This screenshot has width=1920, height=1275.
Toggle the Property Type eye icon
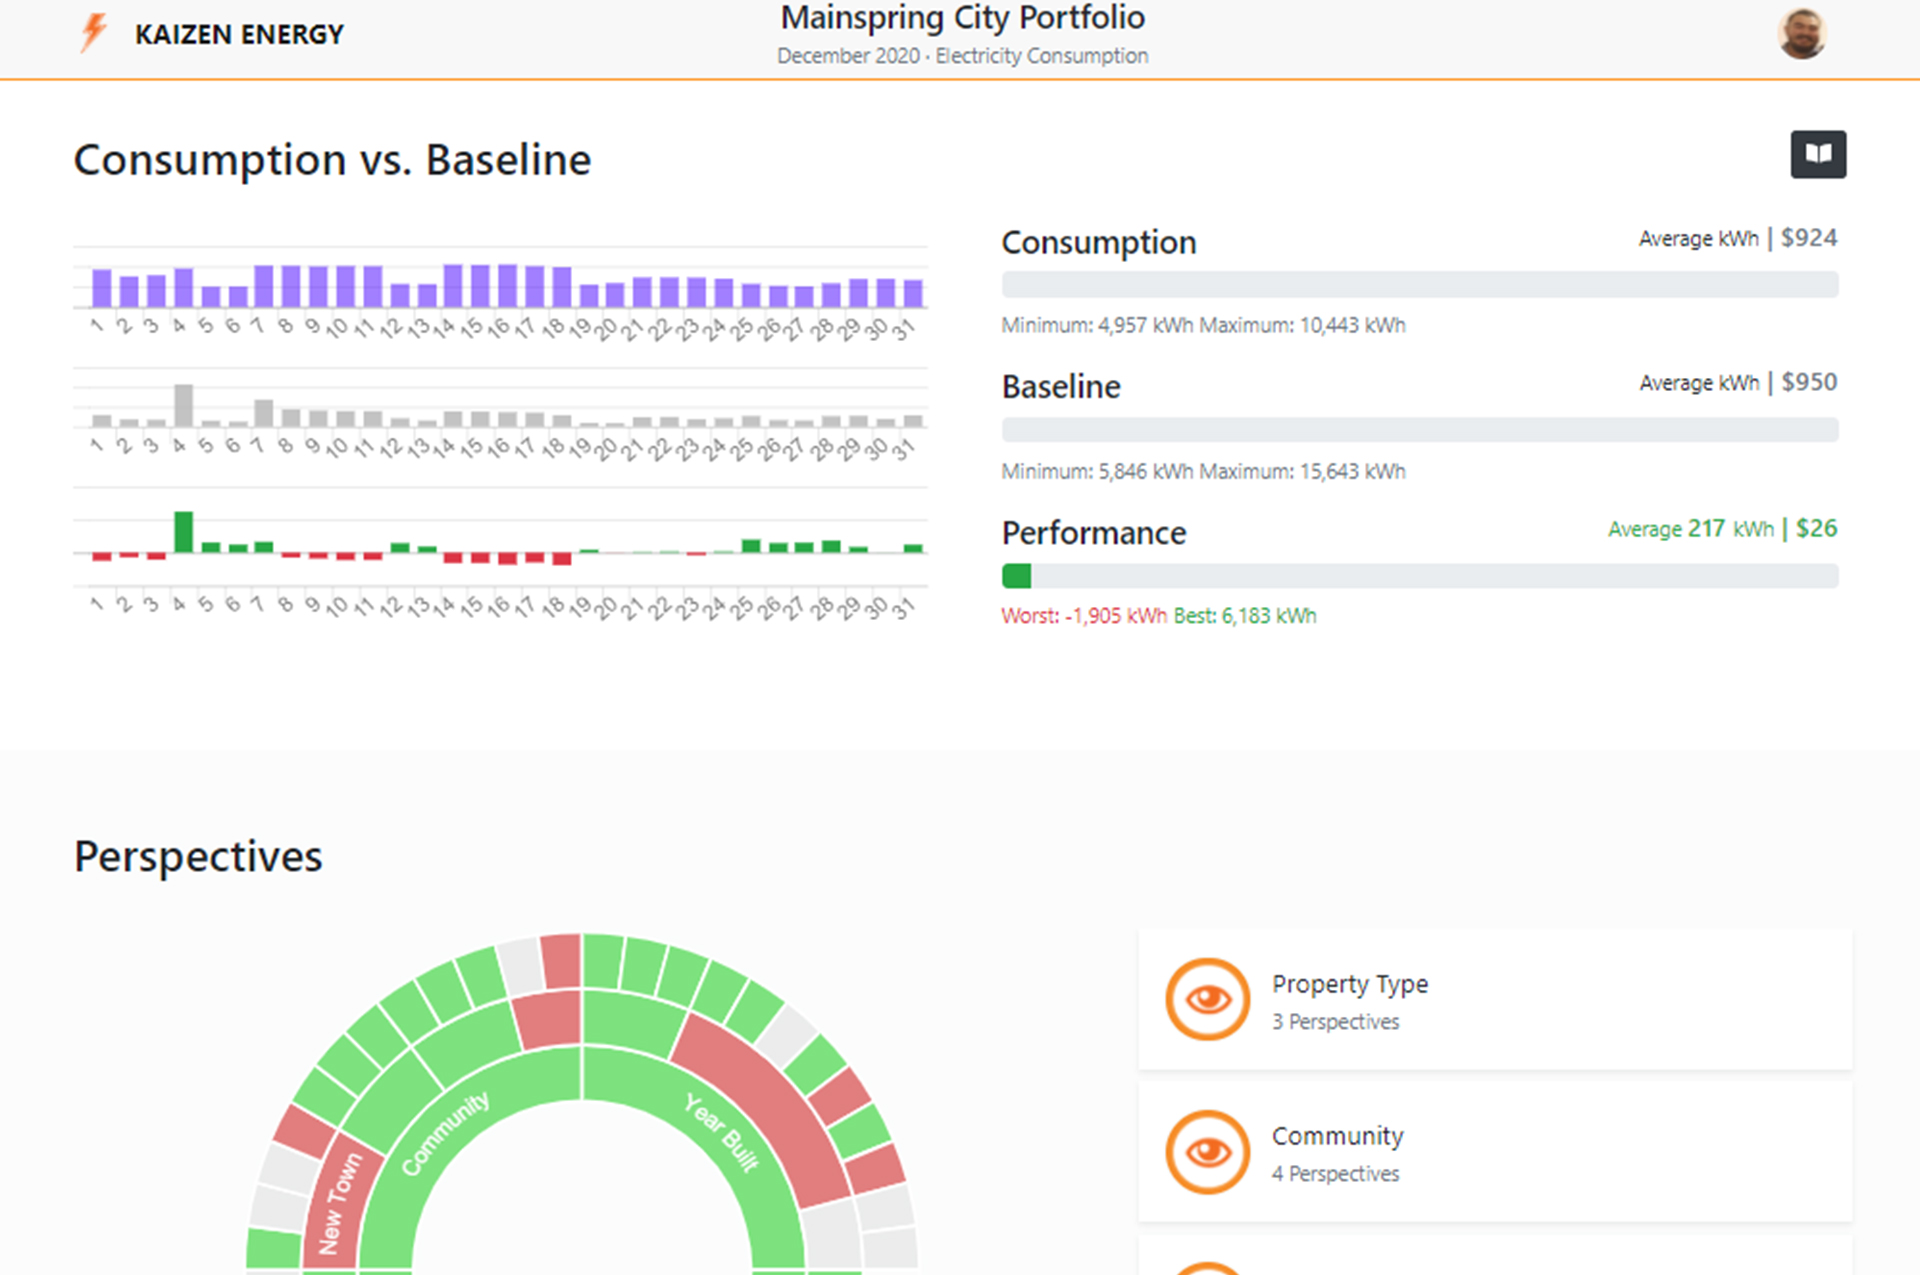[1207, 999]
